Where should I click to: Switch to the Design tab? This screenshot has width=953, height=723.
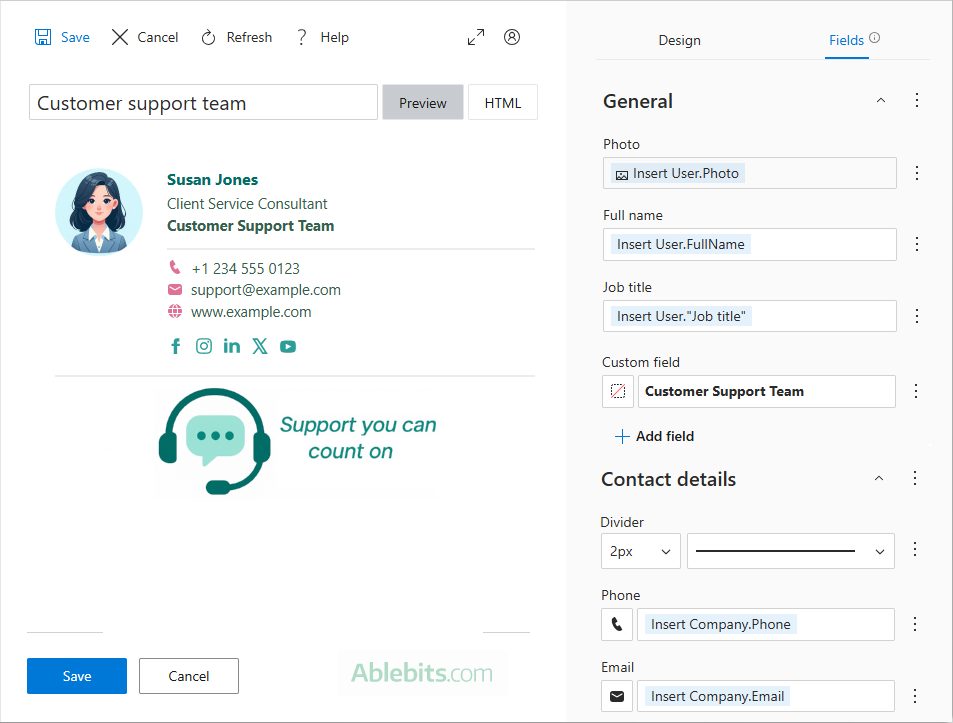point(679,41)
